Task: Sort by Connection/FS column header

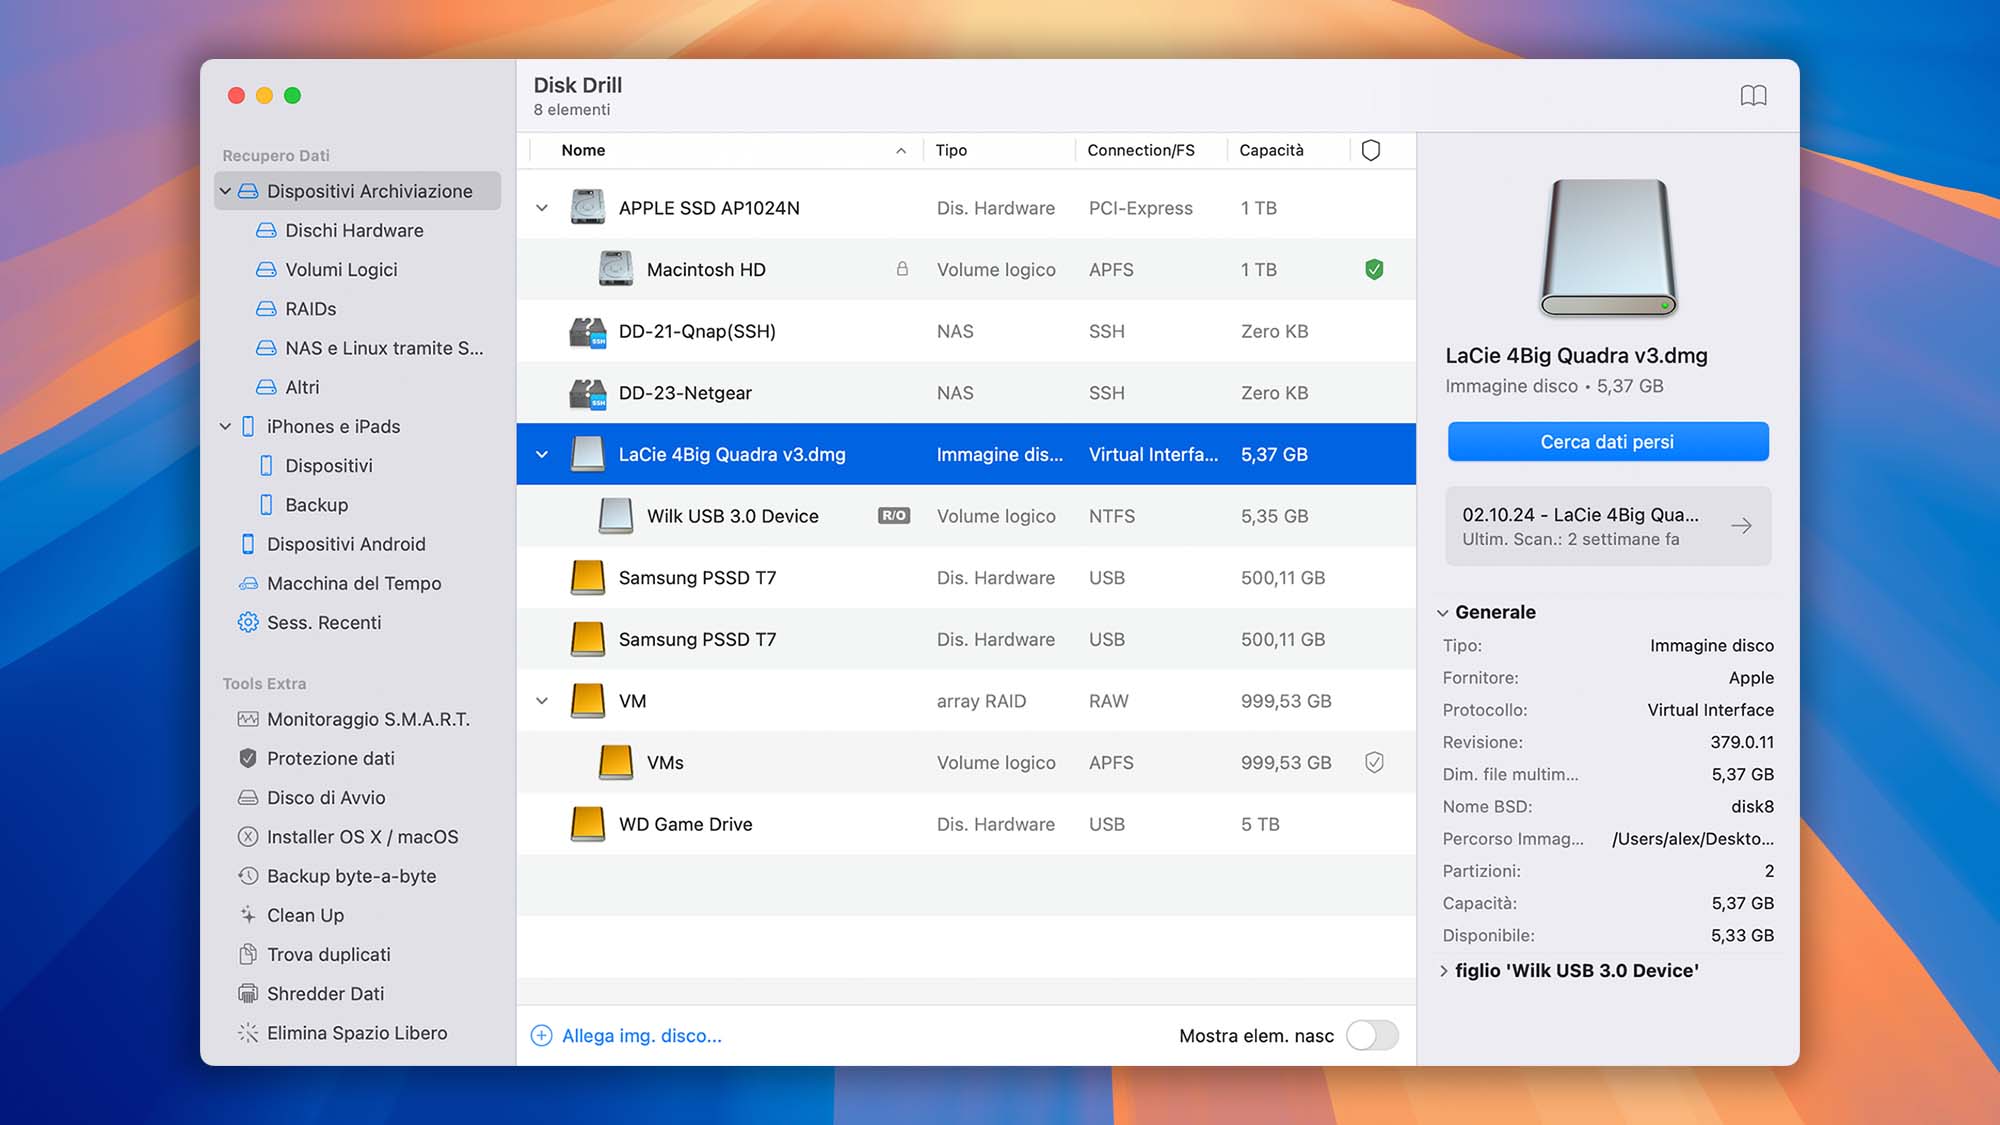Action: click(x=1141, y=150)
